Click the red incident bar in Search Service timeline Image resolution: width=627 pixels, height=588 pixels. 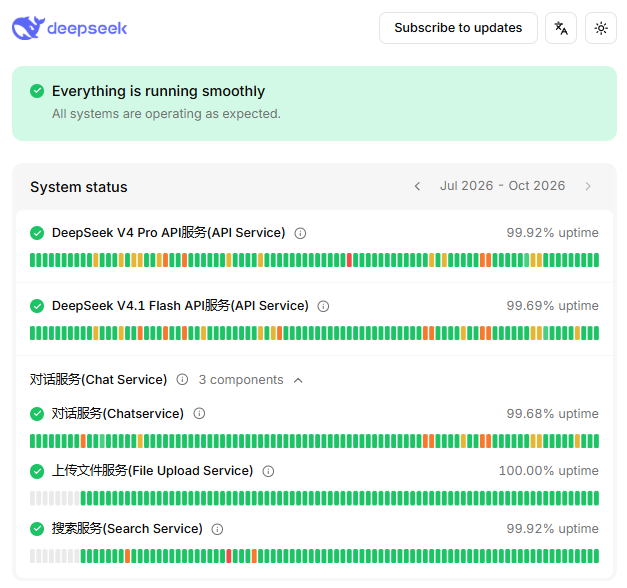pyautogui.click(x=229, y=556)
